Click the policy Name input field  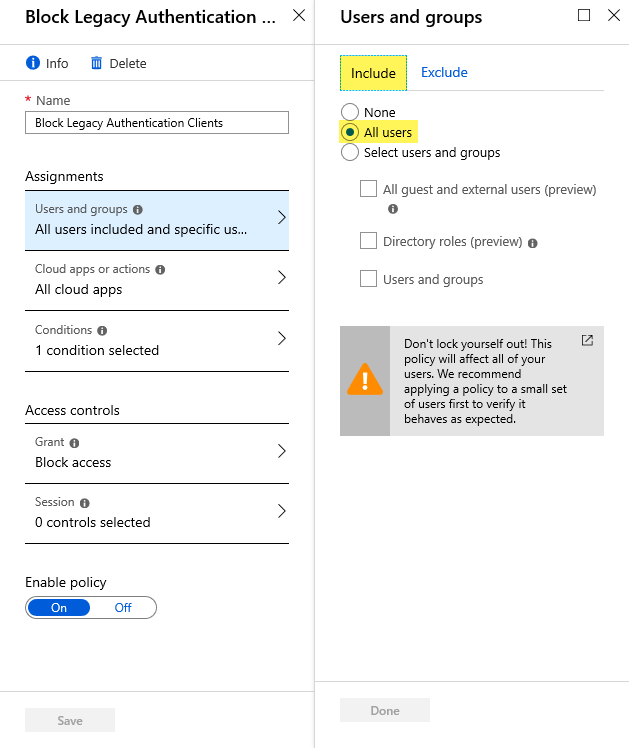pyautogui.click(x=157, y=123)
